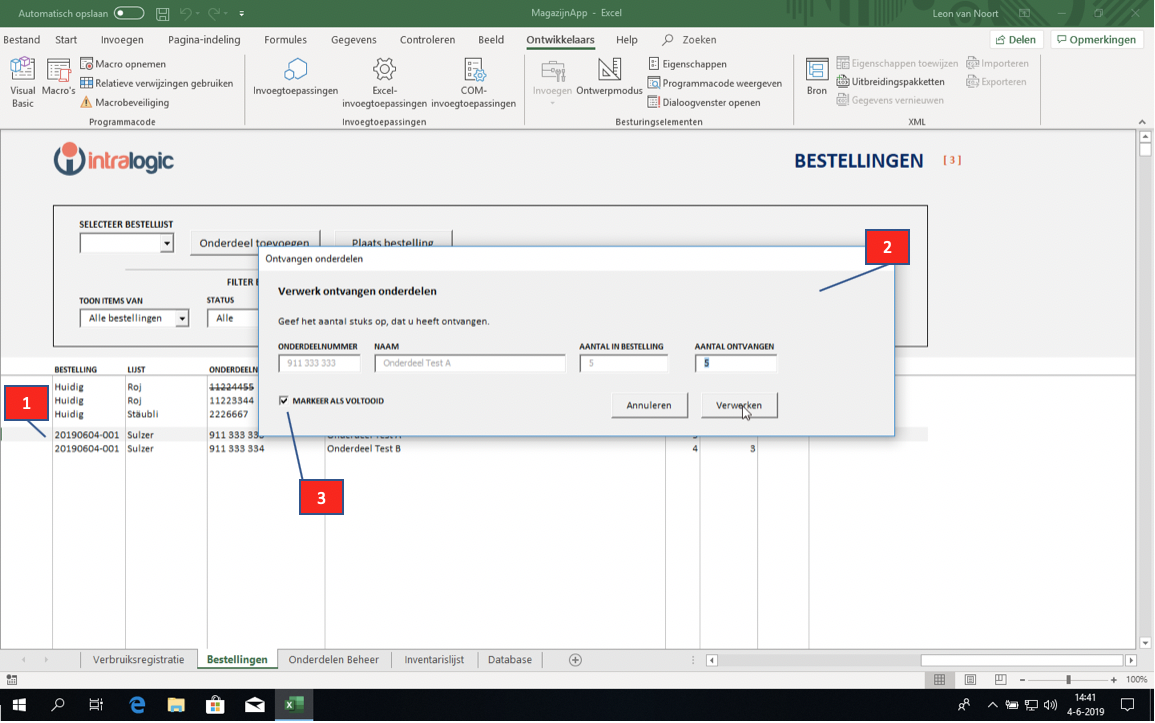1155x723 pixels.
Task: Toggle Automatisch opslaan switch
Action: click(128, 13)
